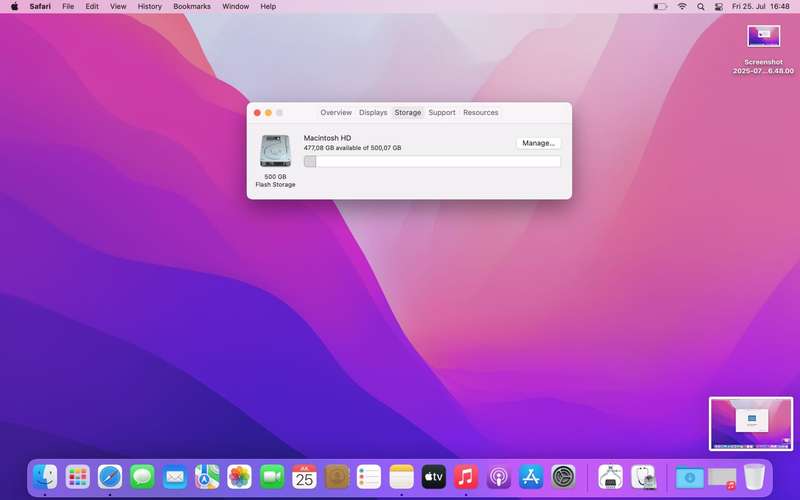Screen dimensions: 800x500
Task: Switch to the Resources tab
Action: [481, 112]
